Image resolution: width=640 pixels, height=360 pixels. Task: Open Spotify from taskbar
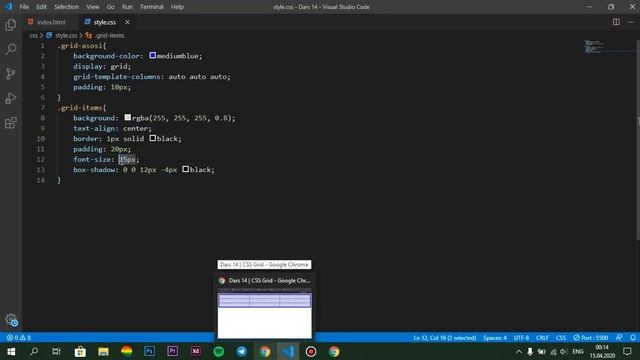click(x=219, y=351)
